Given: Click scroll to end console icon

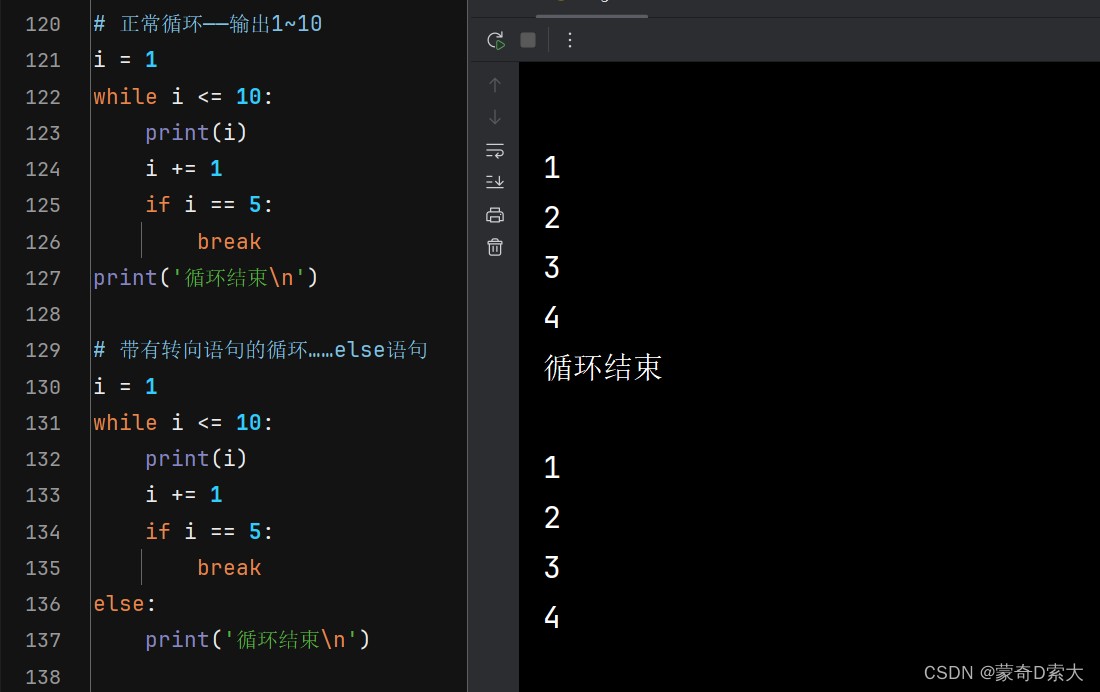Looking at the screenshot, I should coord(495,182).
